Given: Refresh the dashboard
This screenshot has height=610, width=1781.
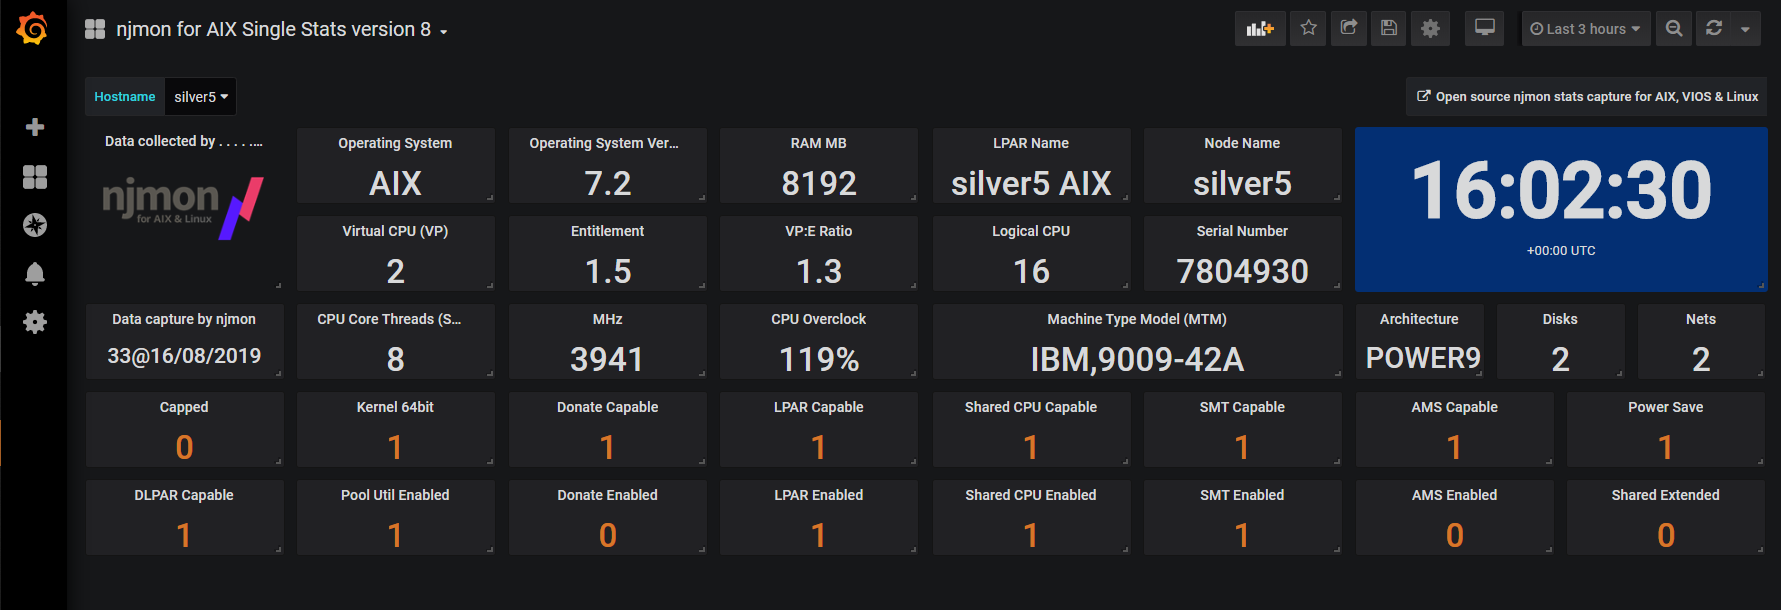Looking at the screenshot, I should pos(1714,29).
